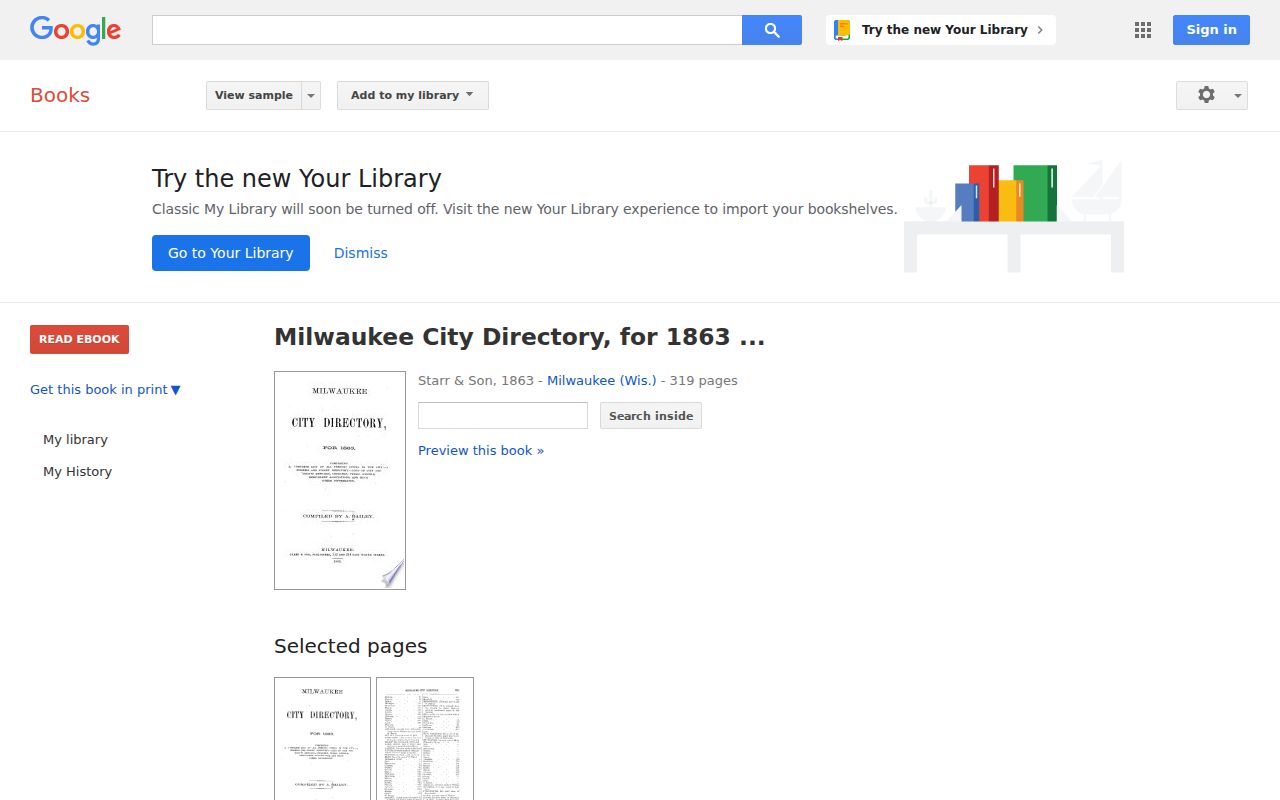The height and width of the screenshot is (800, 1280).
Task: Focus the Search inside text field
Action: [503, 415]
